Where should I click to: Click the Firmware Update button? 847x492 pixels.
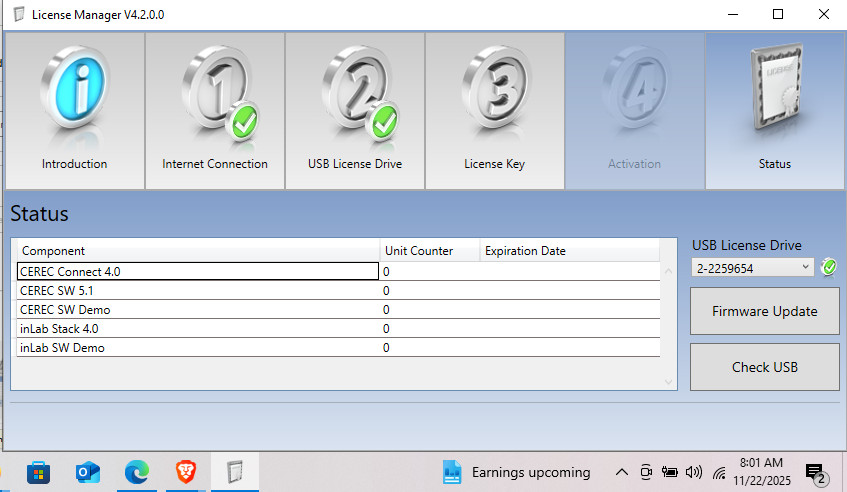[x=764, y=311]
